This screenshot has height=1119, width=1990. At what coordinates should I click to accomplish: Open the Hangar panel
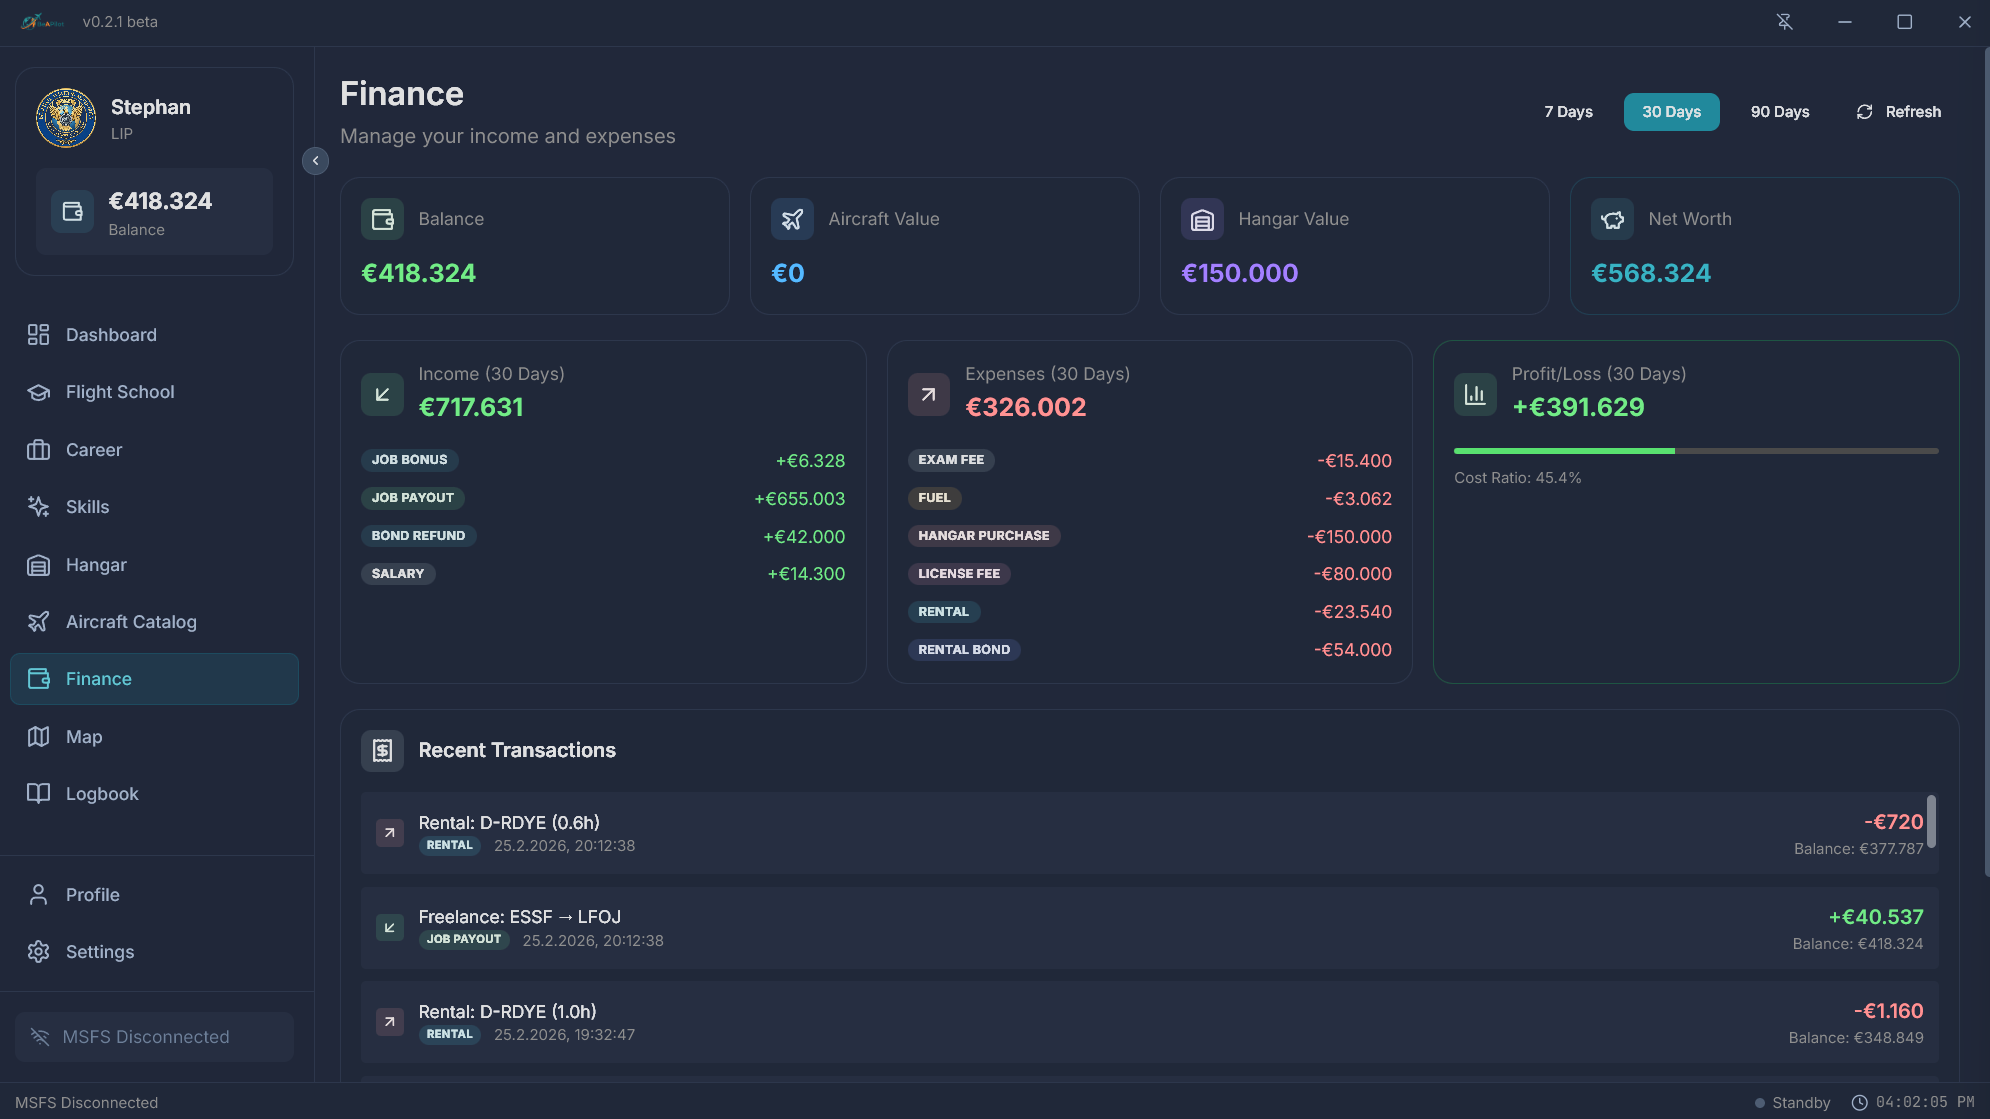click(96, 564)
